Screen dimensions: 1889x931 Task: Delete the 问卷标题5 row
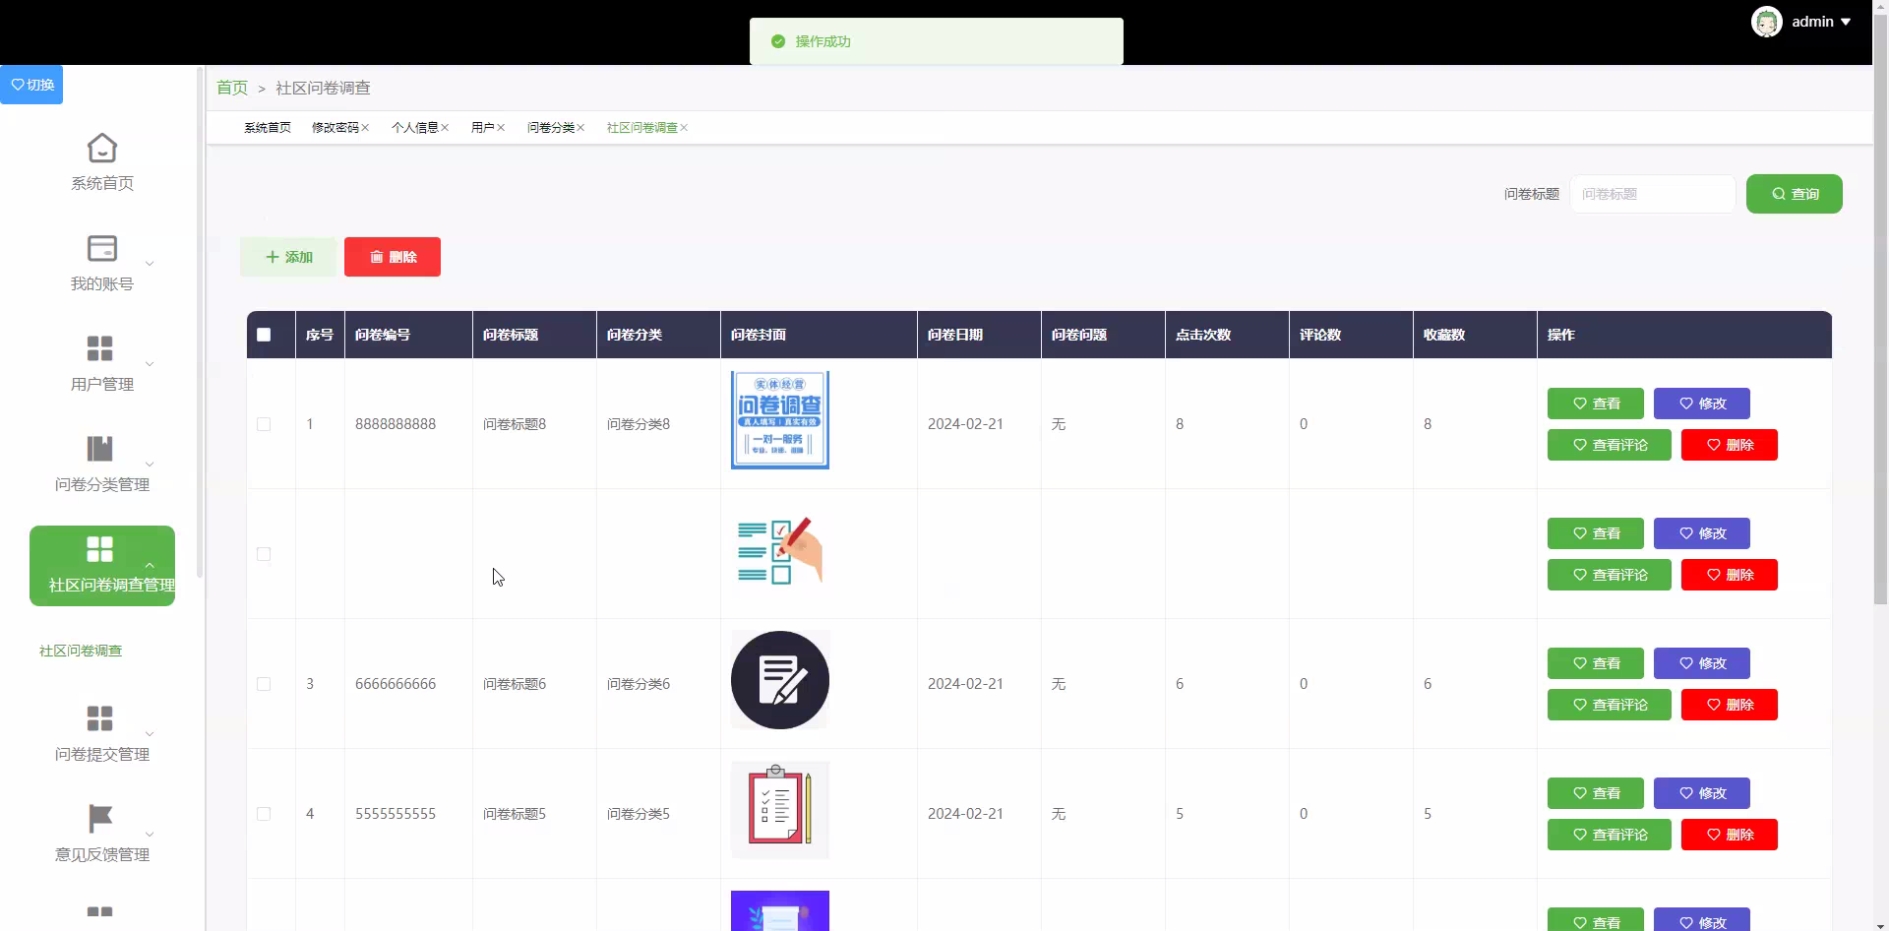[1729, 835]
